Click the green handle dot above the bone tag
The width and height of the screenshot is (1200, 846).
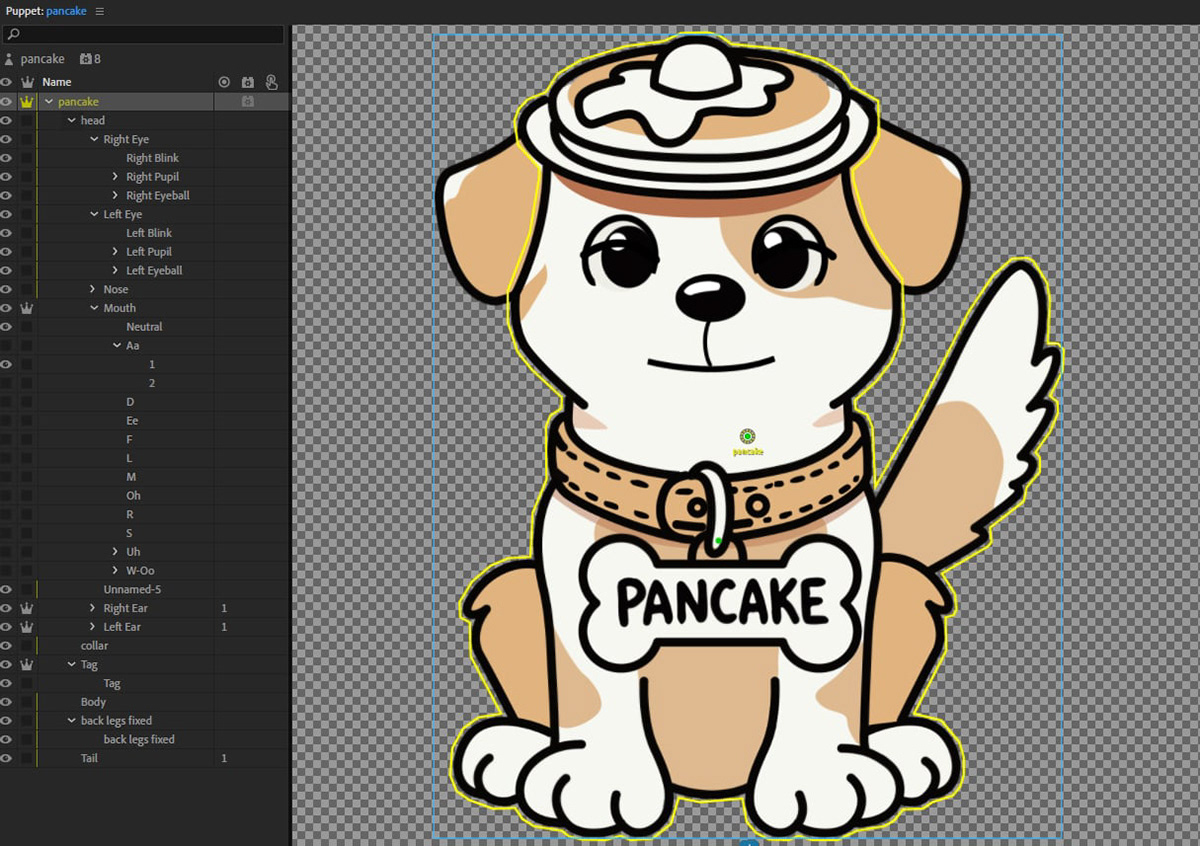point(718,541)
